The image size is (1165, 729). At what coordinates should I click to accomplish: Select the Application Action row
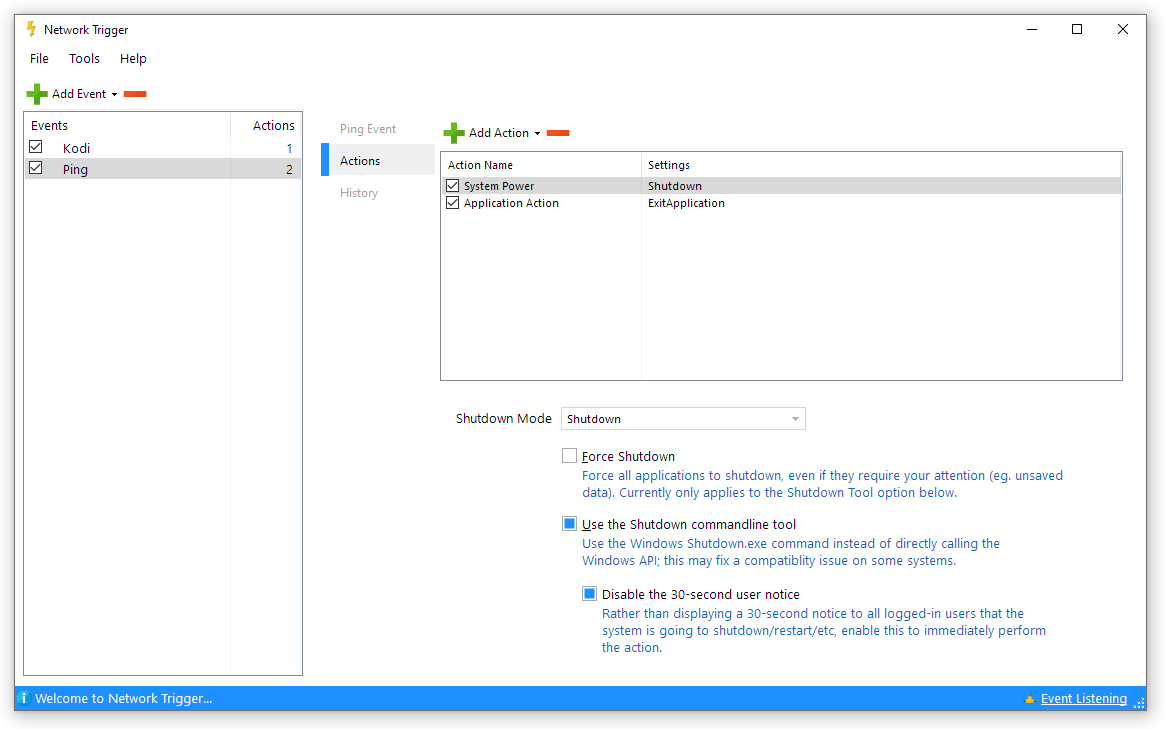[511, 203]
